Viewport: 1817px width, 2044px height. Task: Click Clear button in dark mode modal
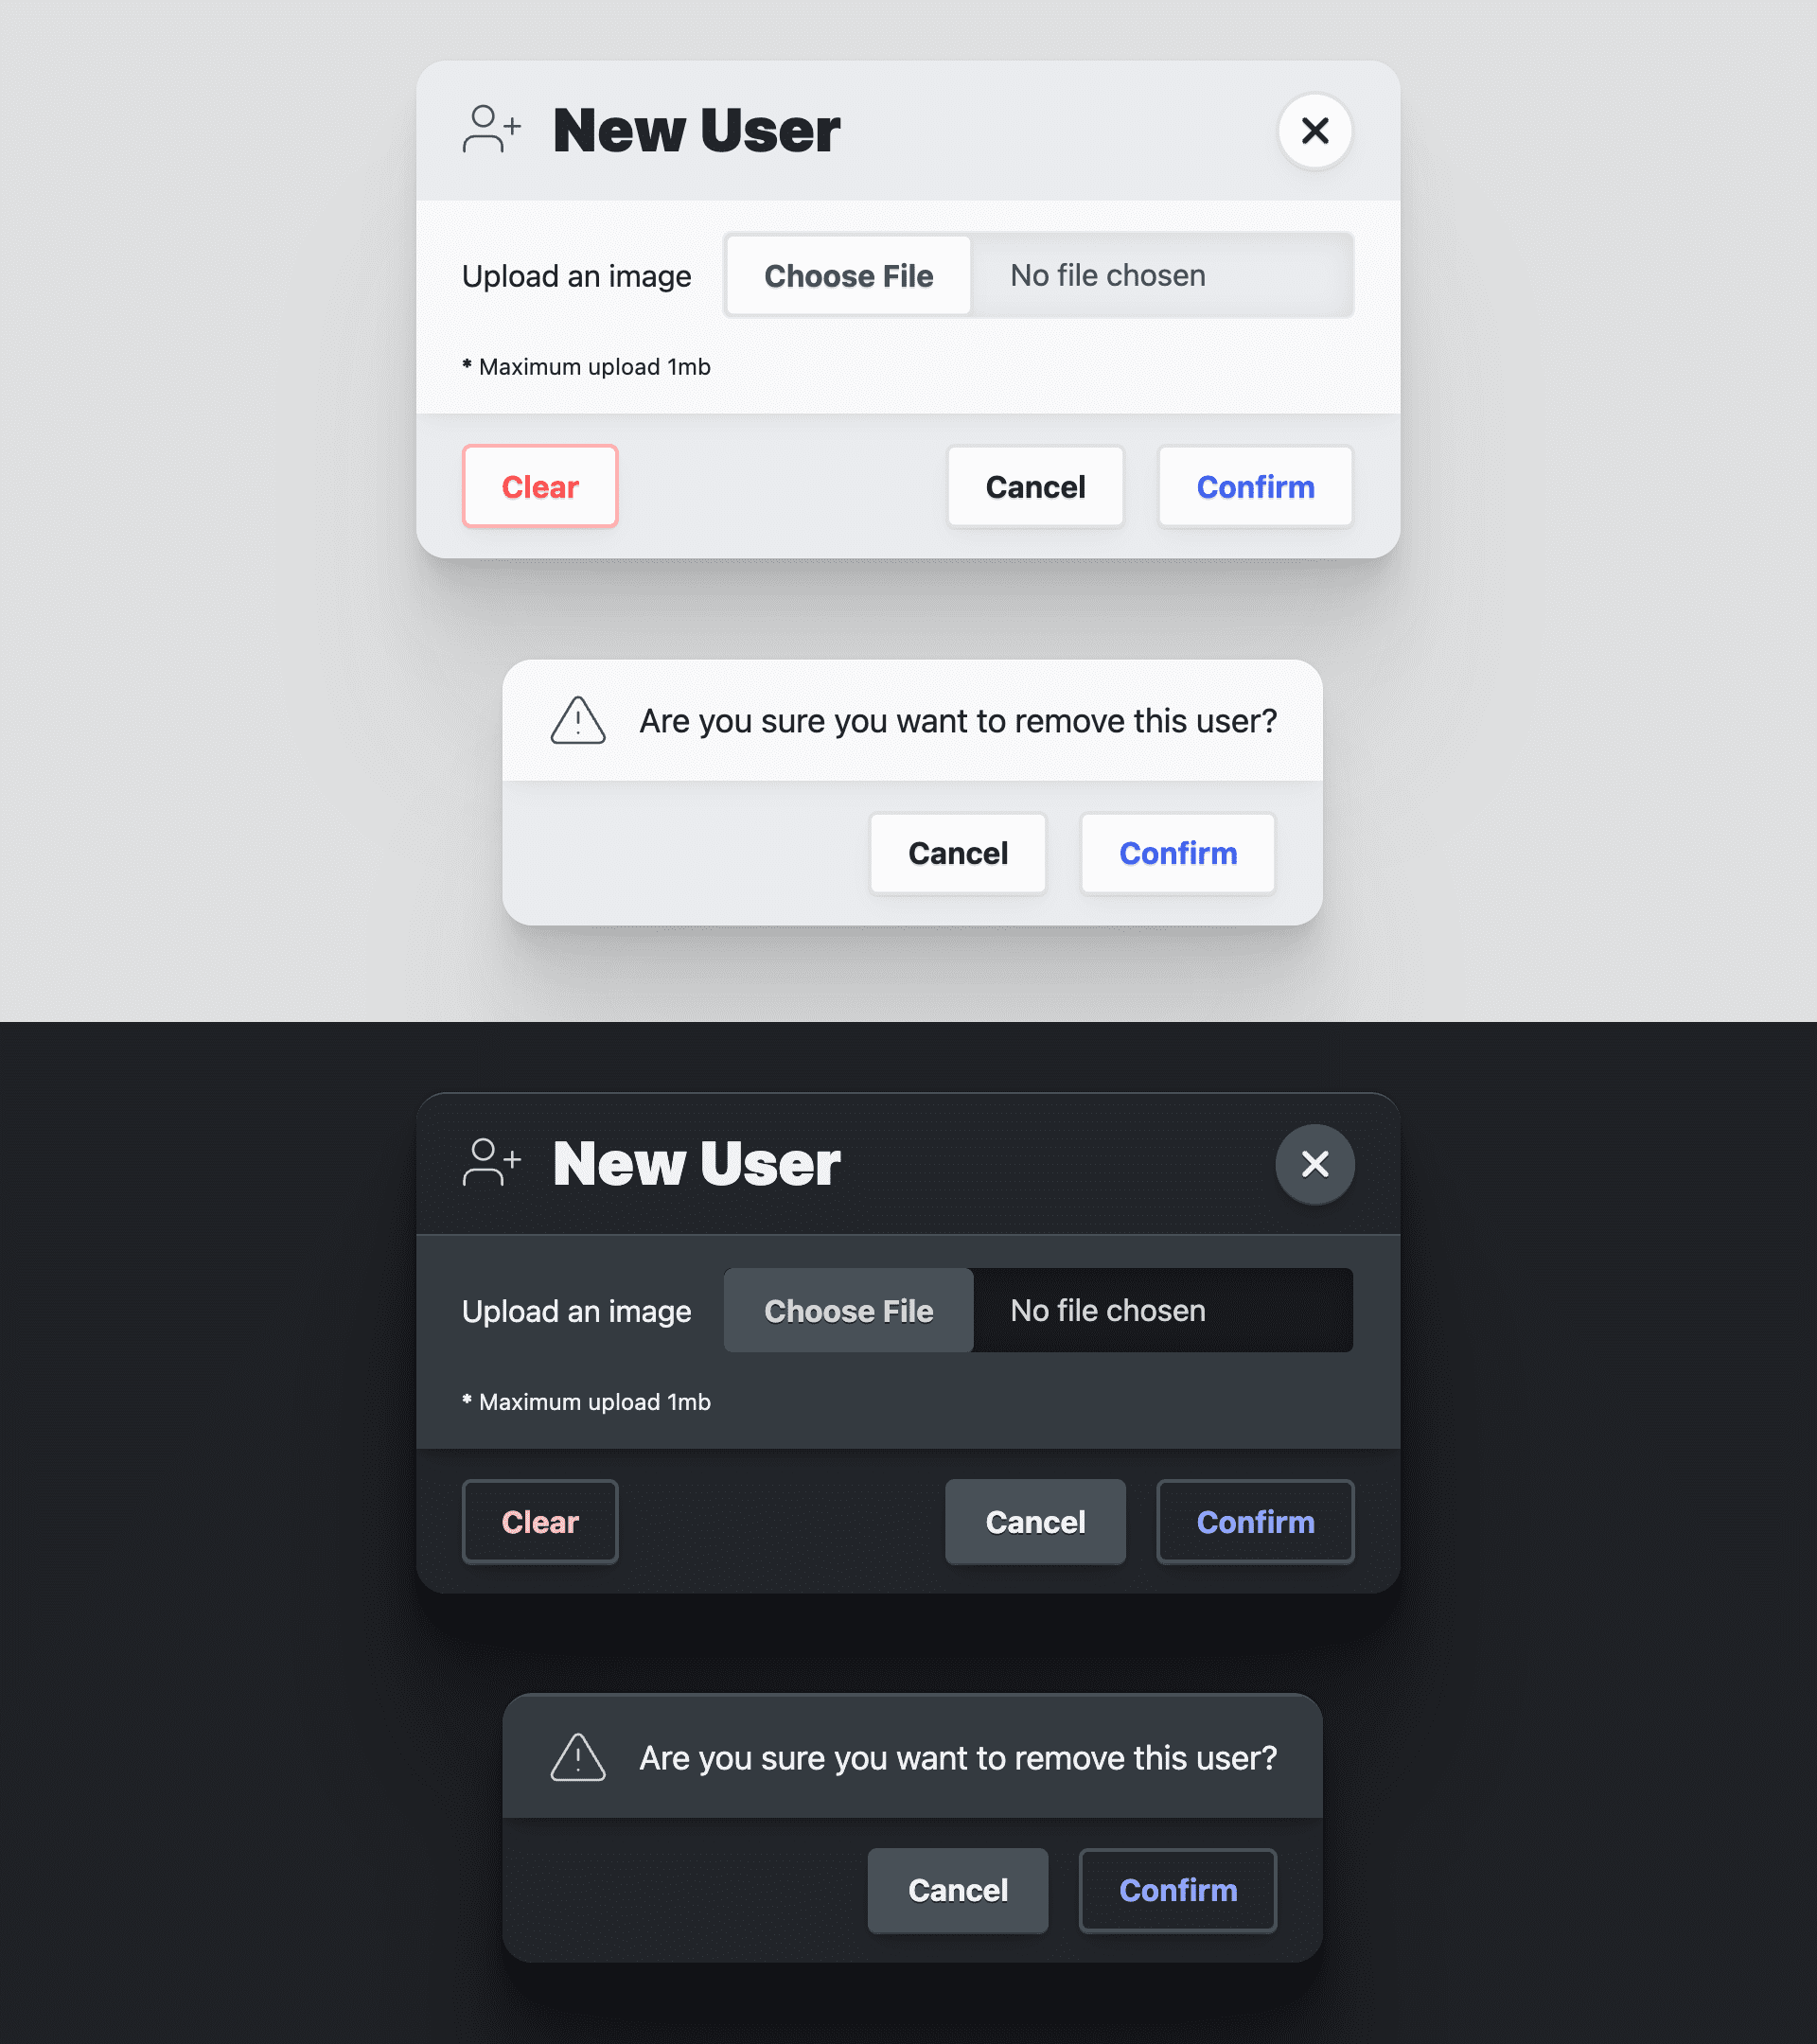coord(540,1522)
